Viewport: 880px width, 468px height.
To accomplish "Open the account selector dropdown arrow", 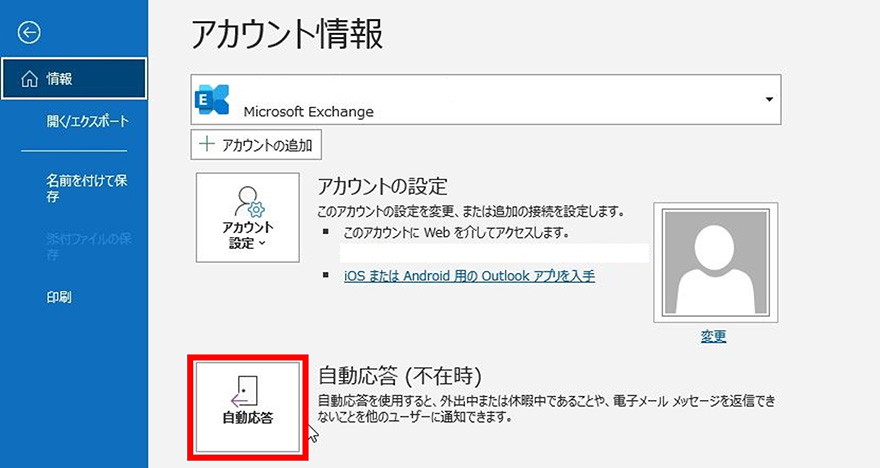I will pyautogui.click(x=768, y=101).
